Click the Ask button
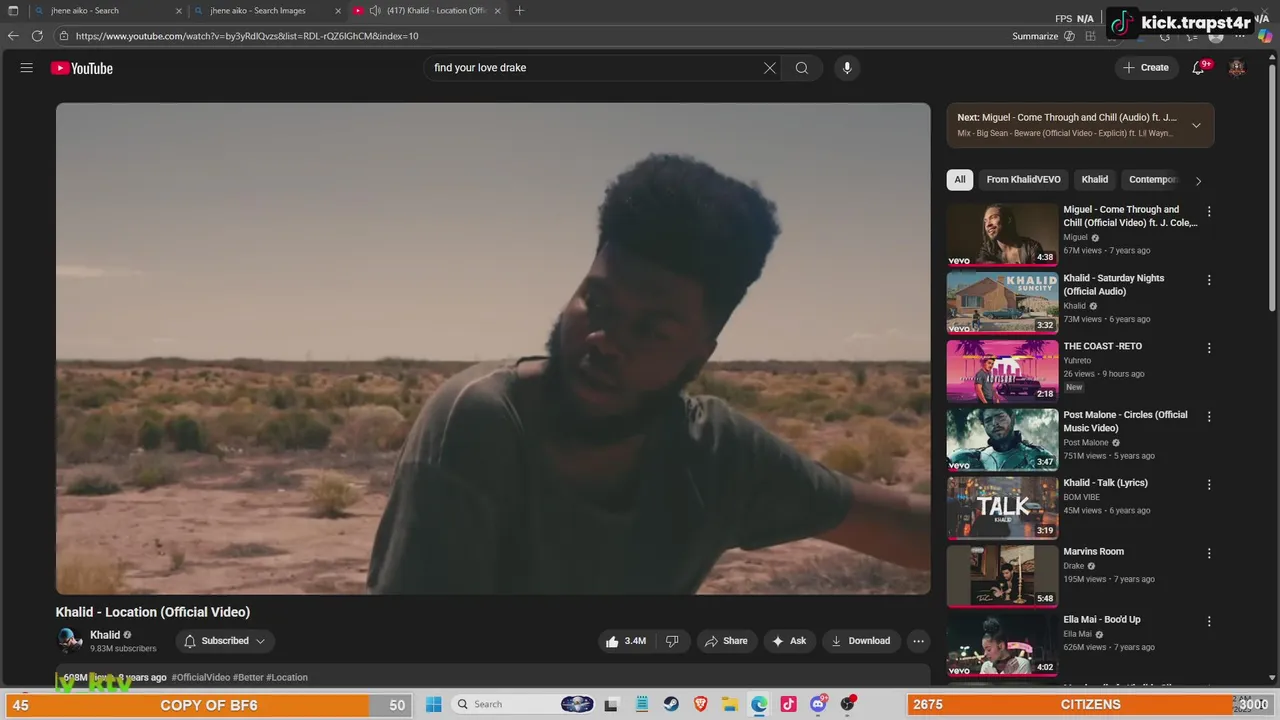The width and height of the screenshot is (1280, 720). (789, 641)
